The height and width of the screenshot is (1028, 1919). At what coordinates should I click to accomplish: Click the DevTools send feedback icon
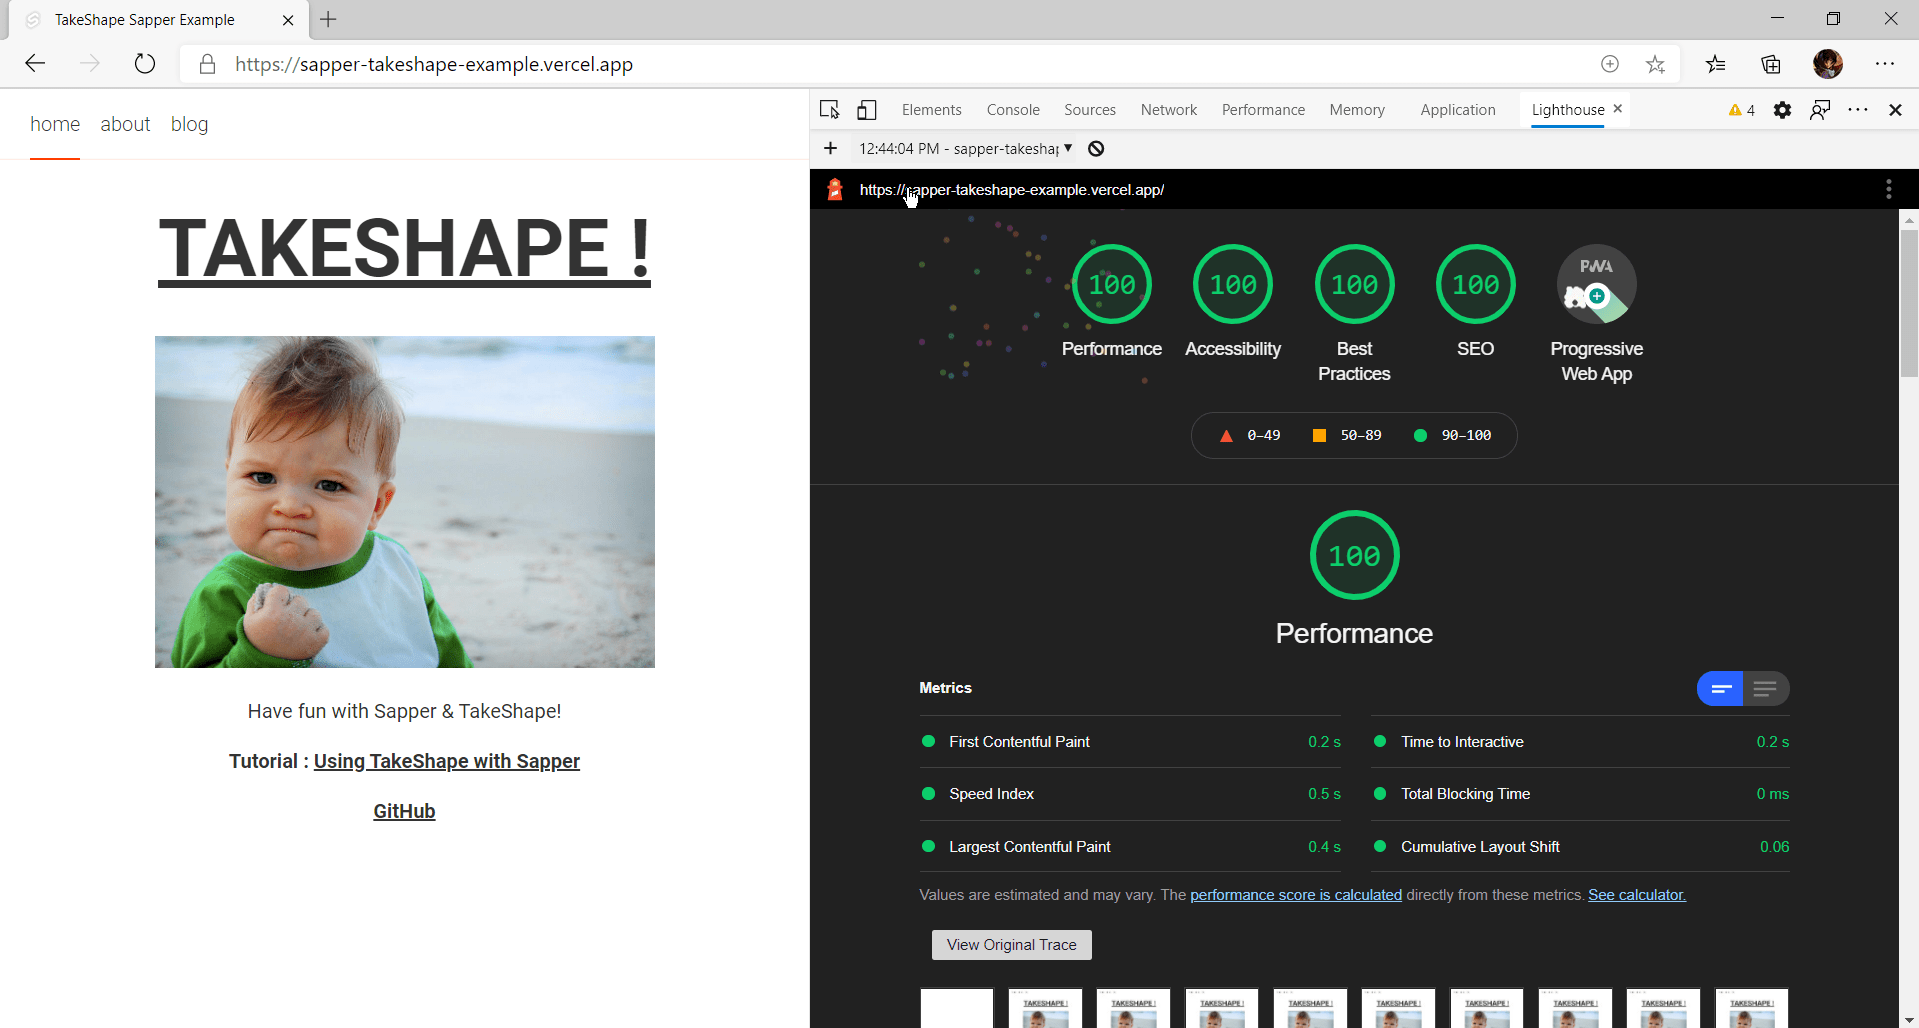[x=1820, y=110]
